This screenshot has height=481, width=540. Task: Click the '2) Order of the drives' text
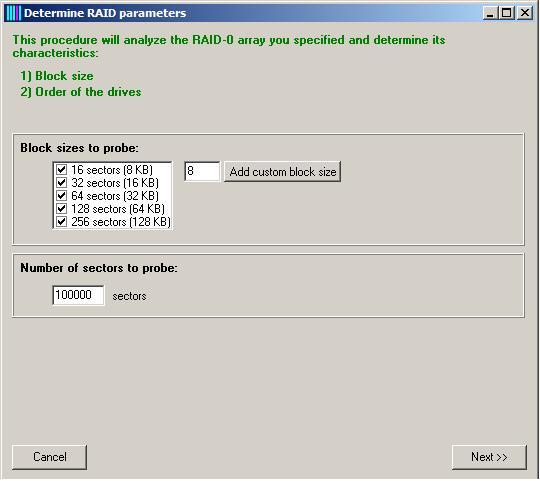click(81, 92)
